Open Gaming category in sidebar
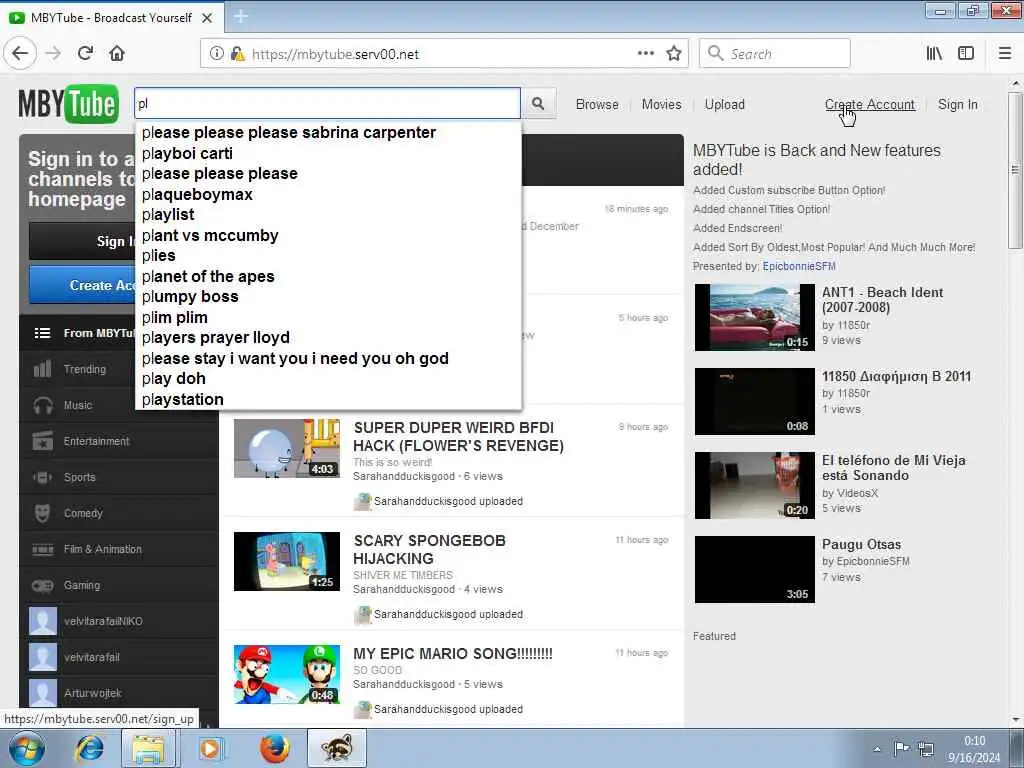Viewport: 1024px width, 768px height. 119,585
